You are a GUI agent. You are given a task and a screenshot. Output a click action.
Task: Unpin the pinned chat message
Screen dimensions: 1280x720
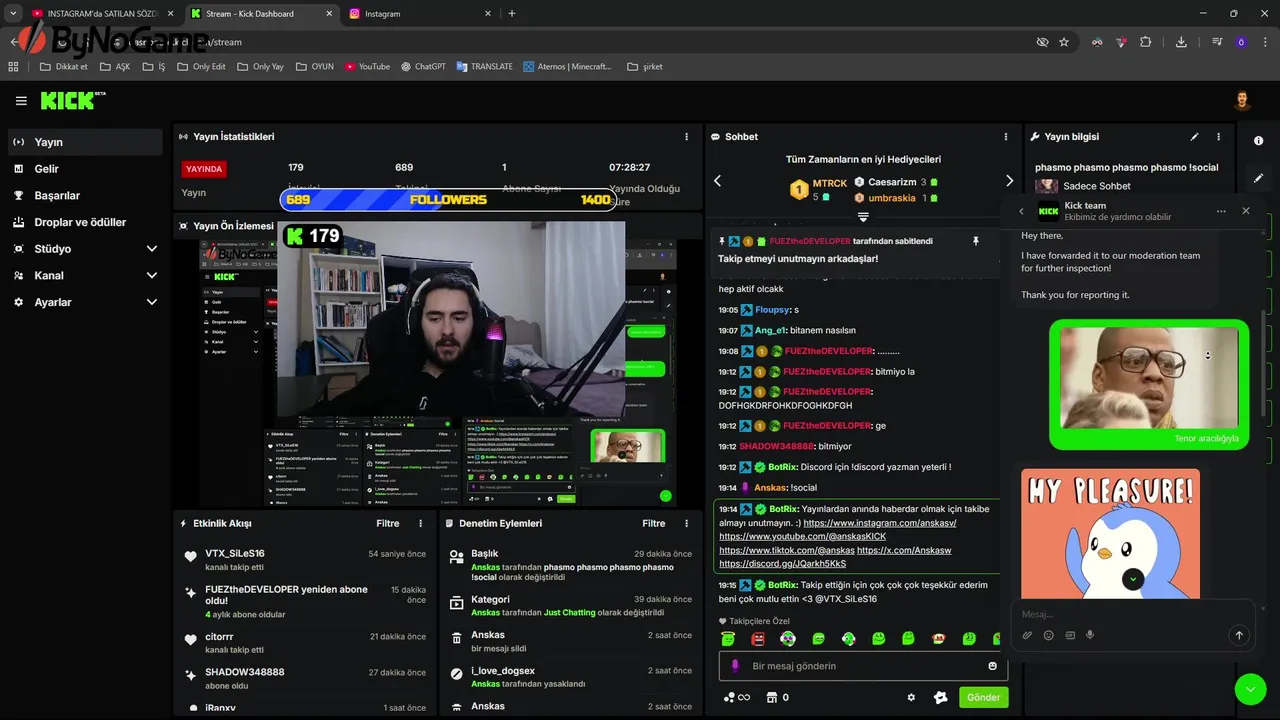click(976, 241)
